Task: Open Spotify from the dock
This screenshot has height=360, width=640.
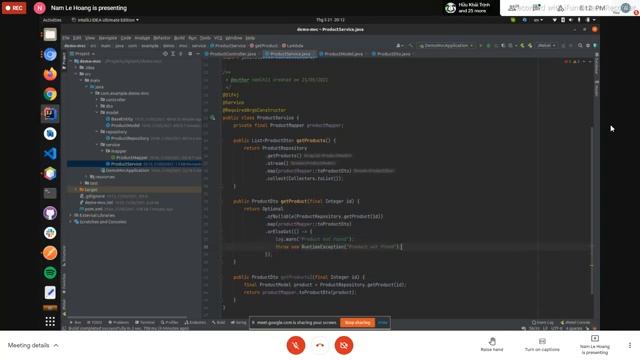Action: (x=50, y=273)
